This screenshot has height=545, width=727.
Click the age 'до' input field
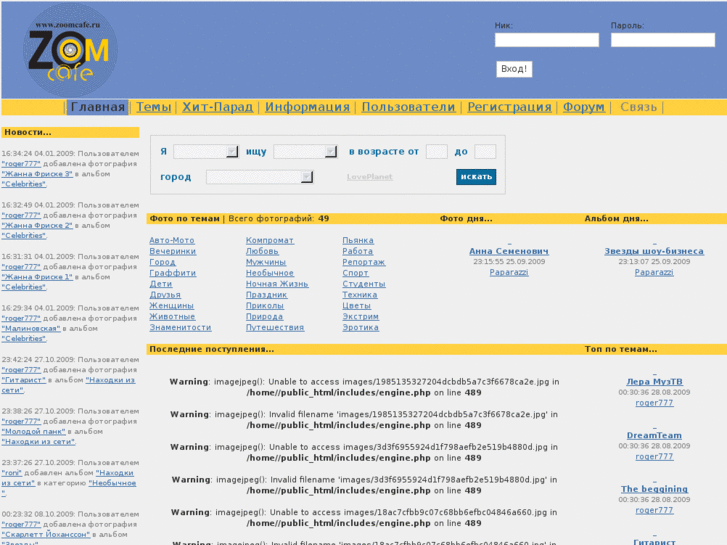(x=485, y=152)
